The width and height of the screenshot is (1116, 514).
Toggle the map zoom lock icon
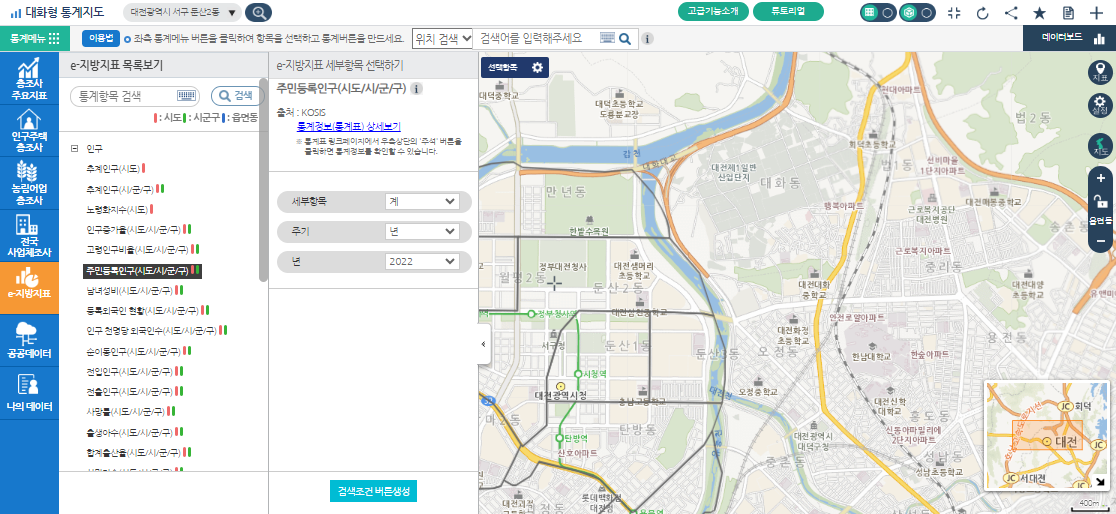(1100, 202)
